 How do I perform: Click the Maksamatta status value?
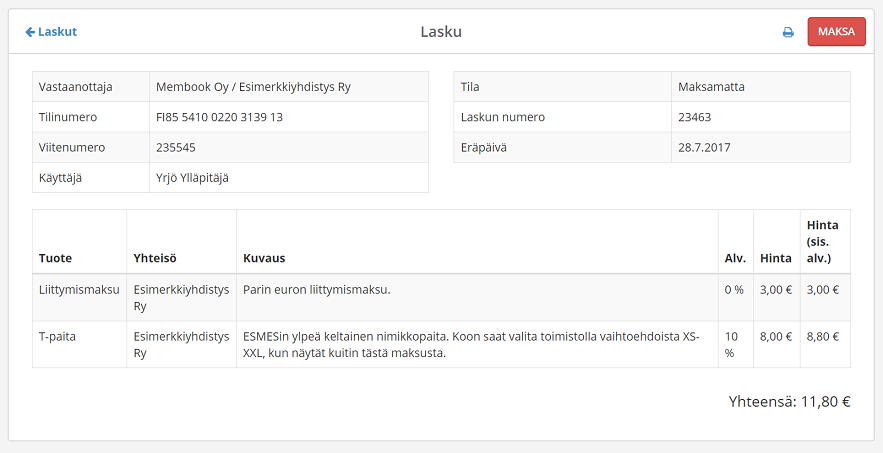click(x=711, y=87)
